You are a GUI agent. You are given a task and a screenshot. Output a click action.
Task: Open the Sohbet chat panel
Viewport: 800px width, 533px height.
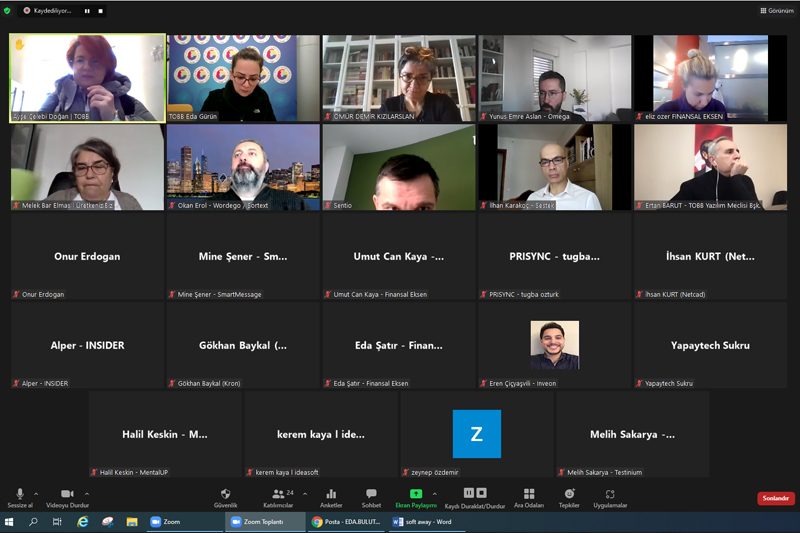(371, 497)
